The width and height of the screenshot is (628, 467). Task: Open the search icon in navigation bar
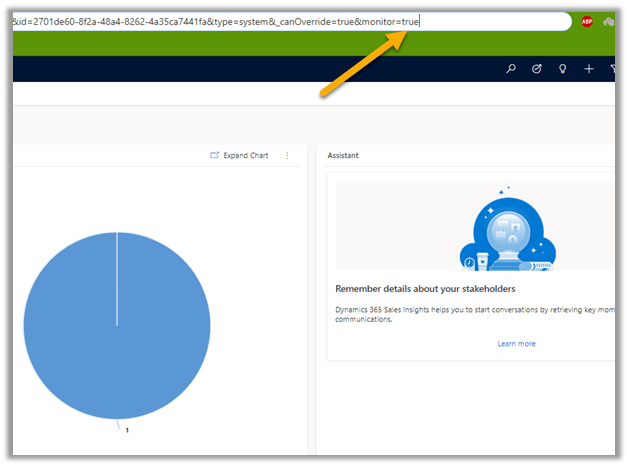tap(511, 69)
